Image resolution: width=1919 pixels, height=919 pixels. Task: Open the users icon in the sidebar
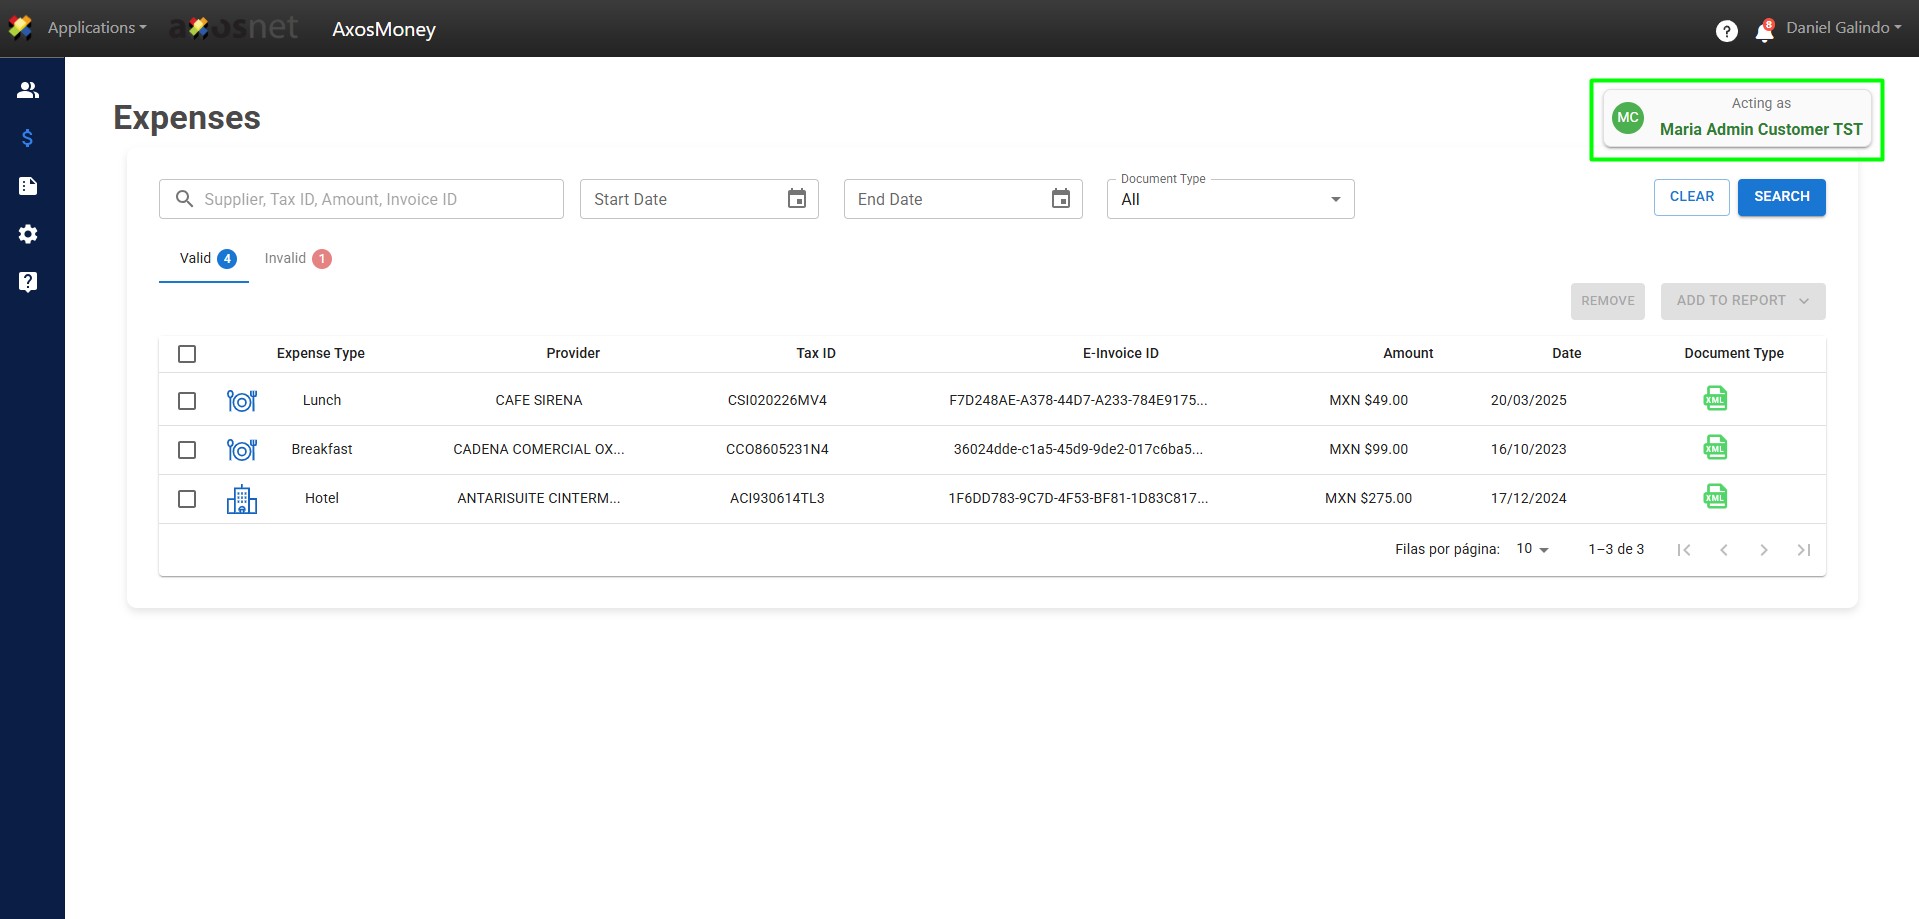(x=28, y=90)
